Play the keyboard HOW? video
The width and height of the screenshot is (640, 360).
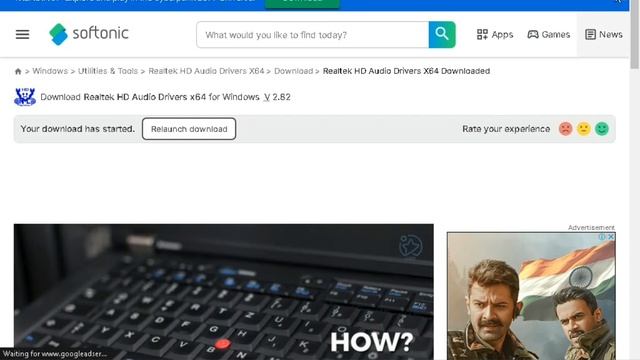point(224,291)
